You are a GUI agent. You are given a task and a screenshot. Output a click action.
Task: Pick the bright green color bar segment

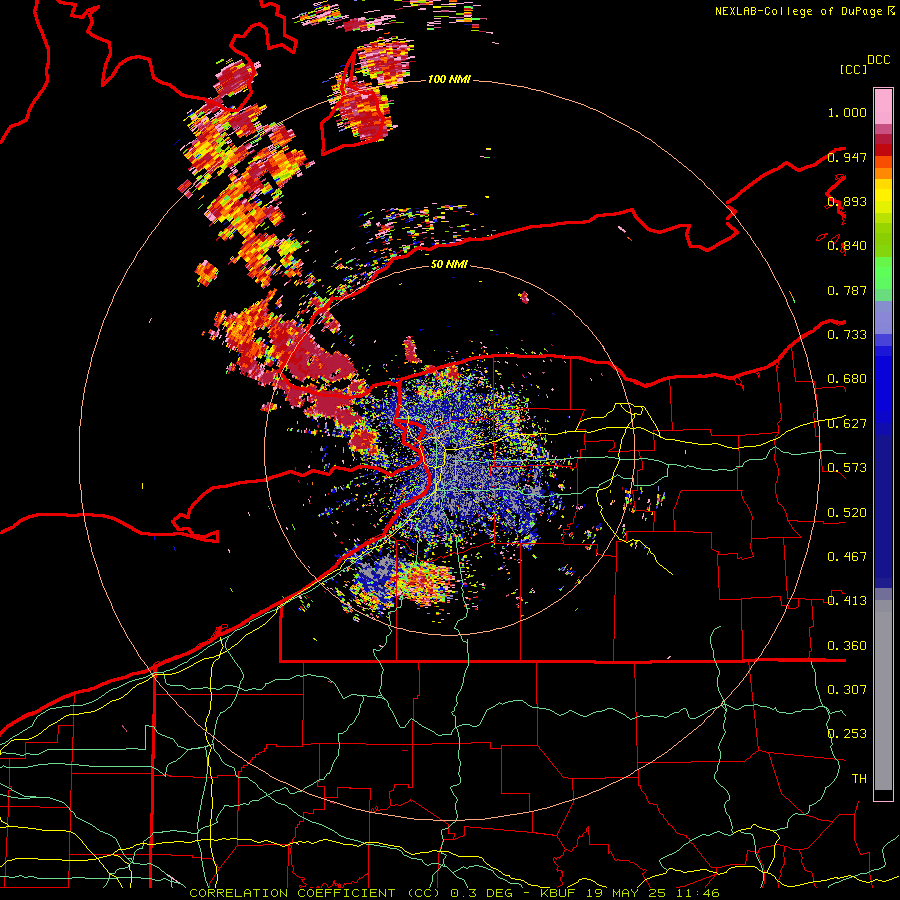(883, 273)
